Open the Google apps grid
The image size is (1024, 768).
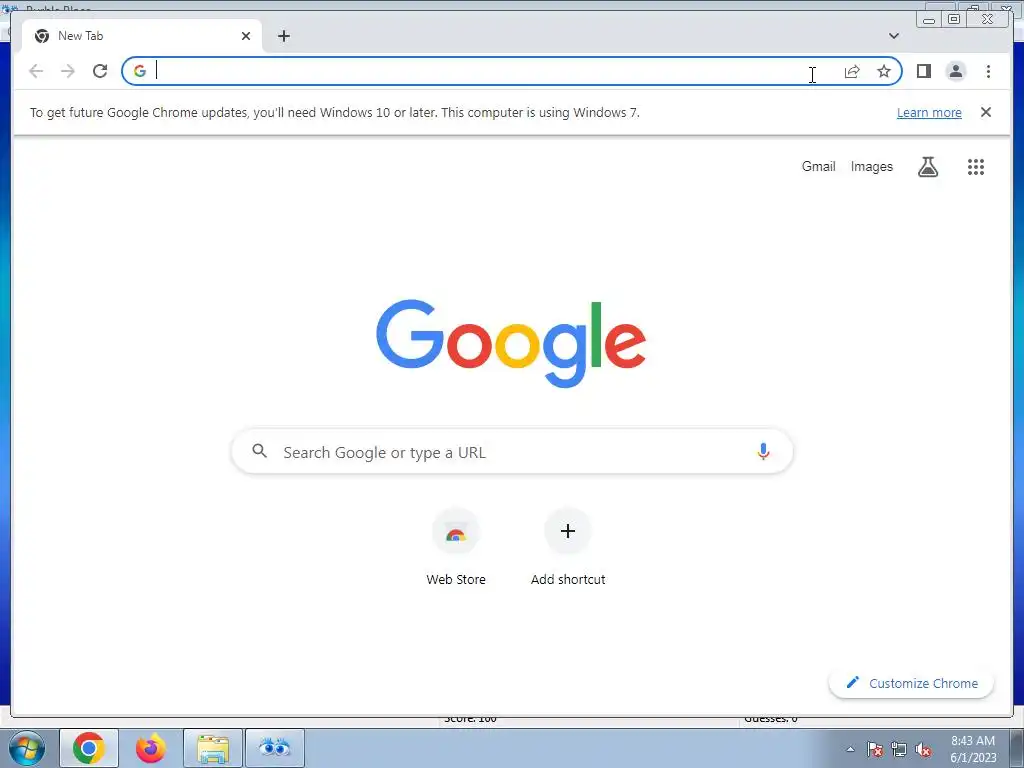click(x=976, y=167)
